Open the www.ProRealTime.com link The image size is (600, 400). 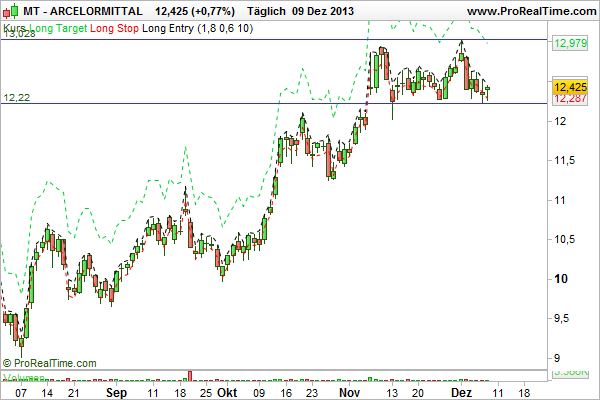tap(532, 11)
